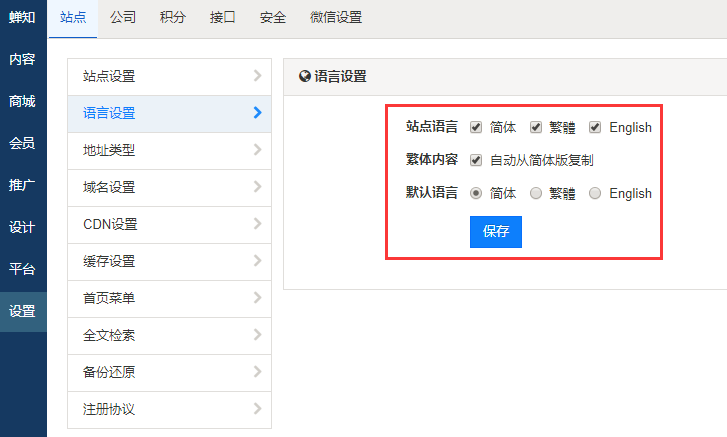Click the chevron arrow on CDN设置 row

(x=257, y=224)
